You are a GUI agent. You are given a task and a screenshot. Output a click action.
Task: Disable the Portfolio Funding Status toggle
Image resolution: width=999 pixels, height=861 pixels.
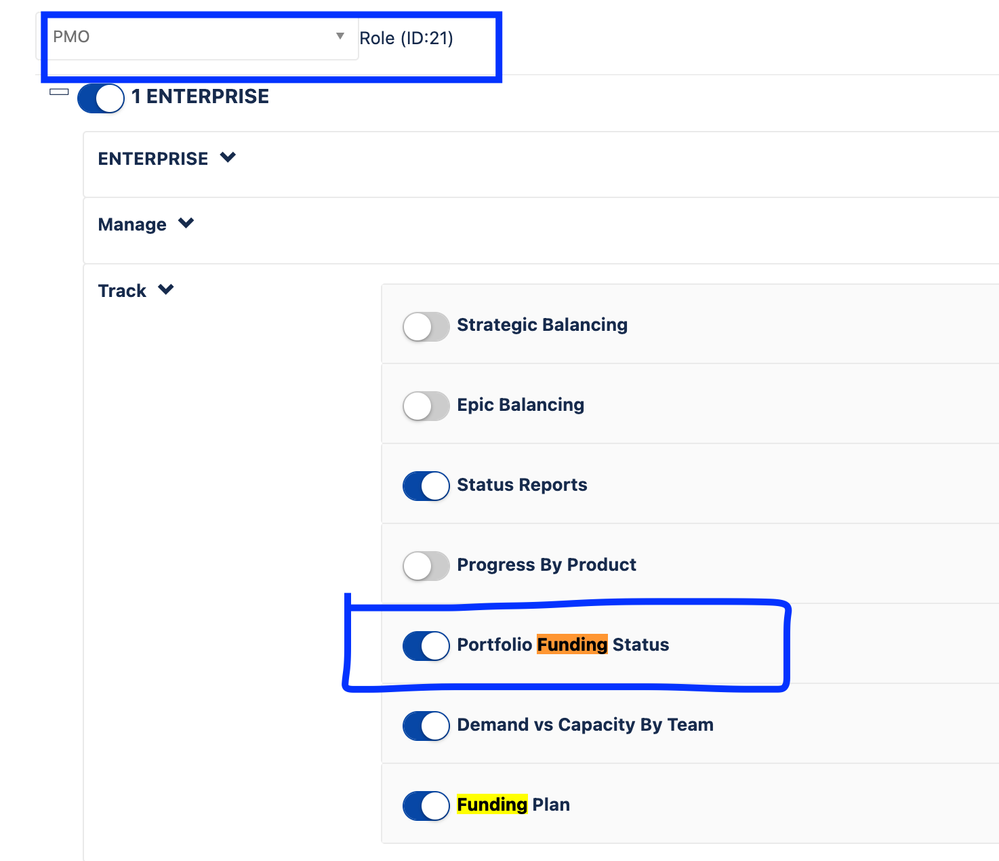[426, 646]
